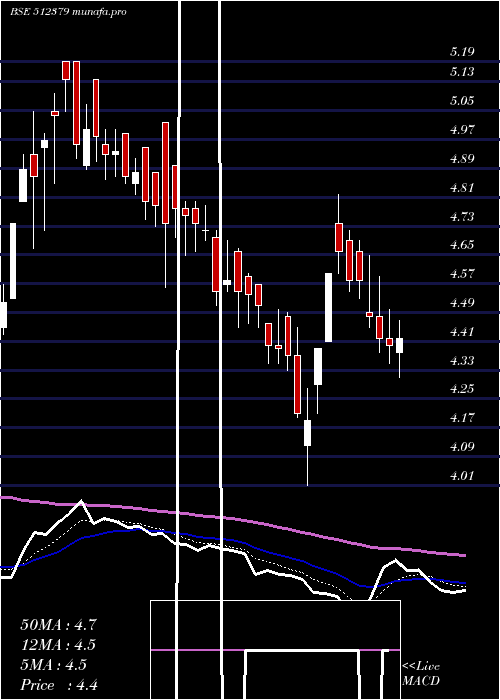Click the 4.81 price axis label
Screen dimensions: 500x700
tap(462, 188)
